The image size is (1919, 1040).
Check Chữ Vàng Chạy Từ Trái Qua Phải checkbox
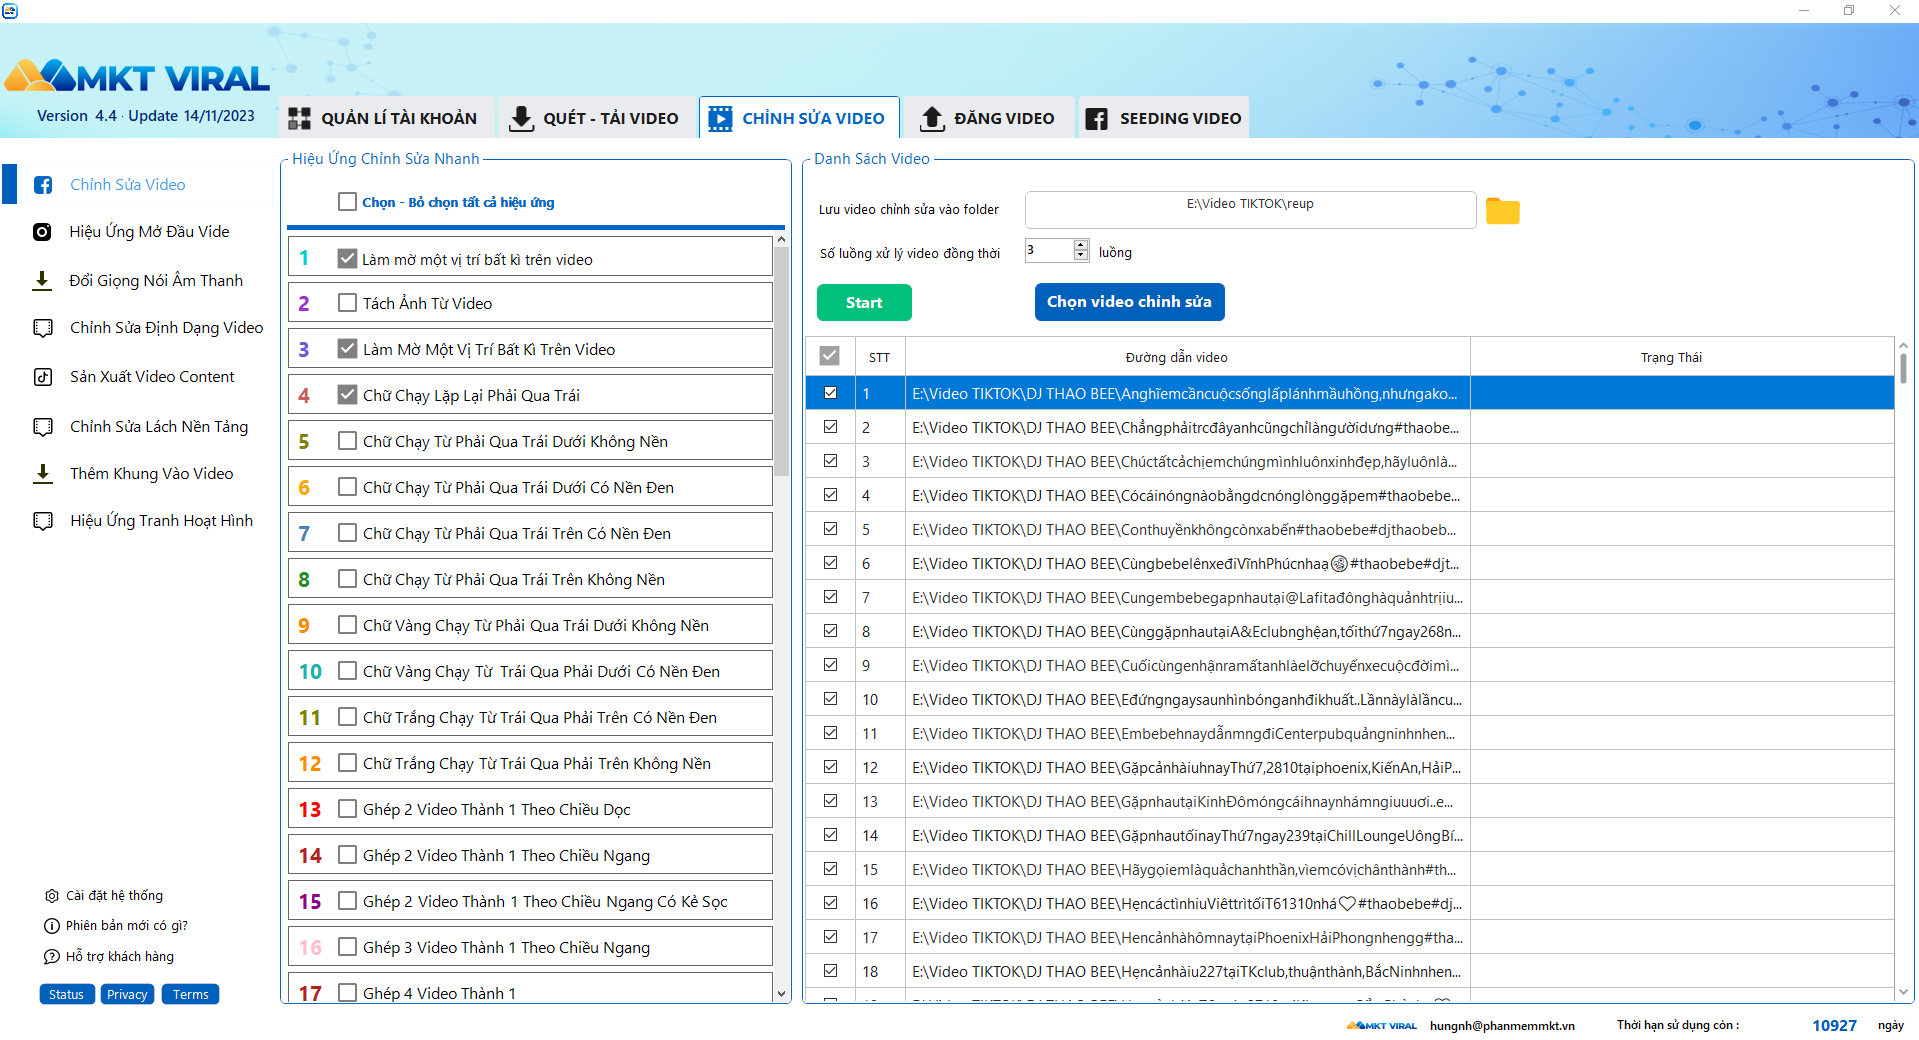[x=347, y=670]
